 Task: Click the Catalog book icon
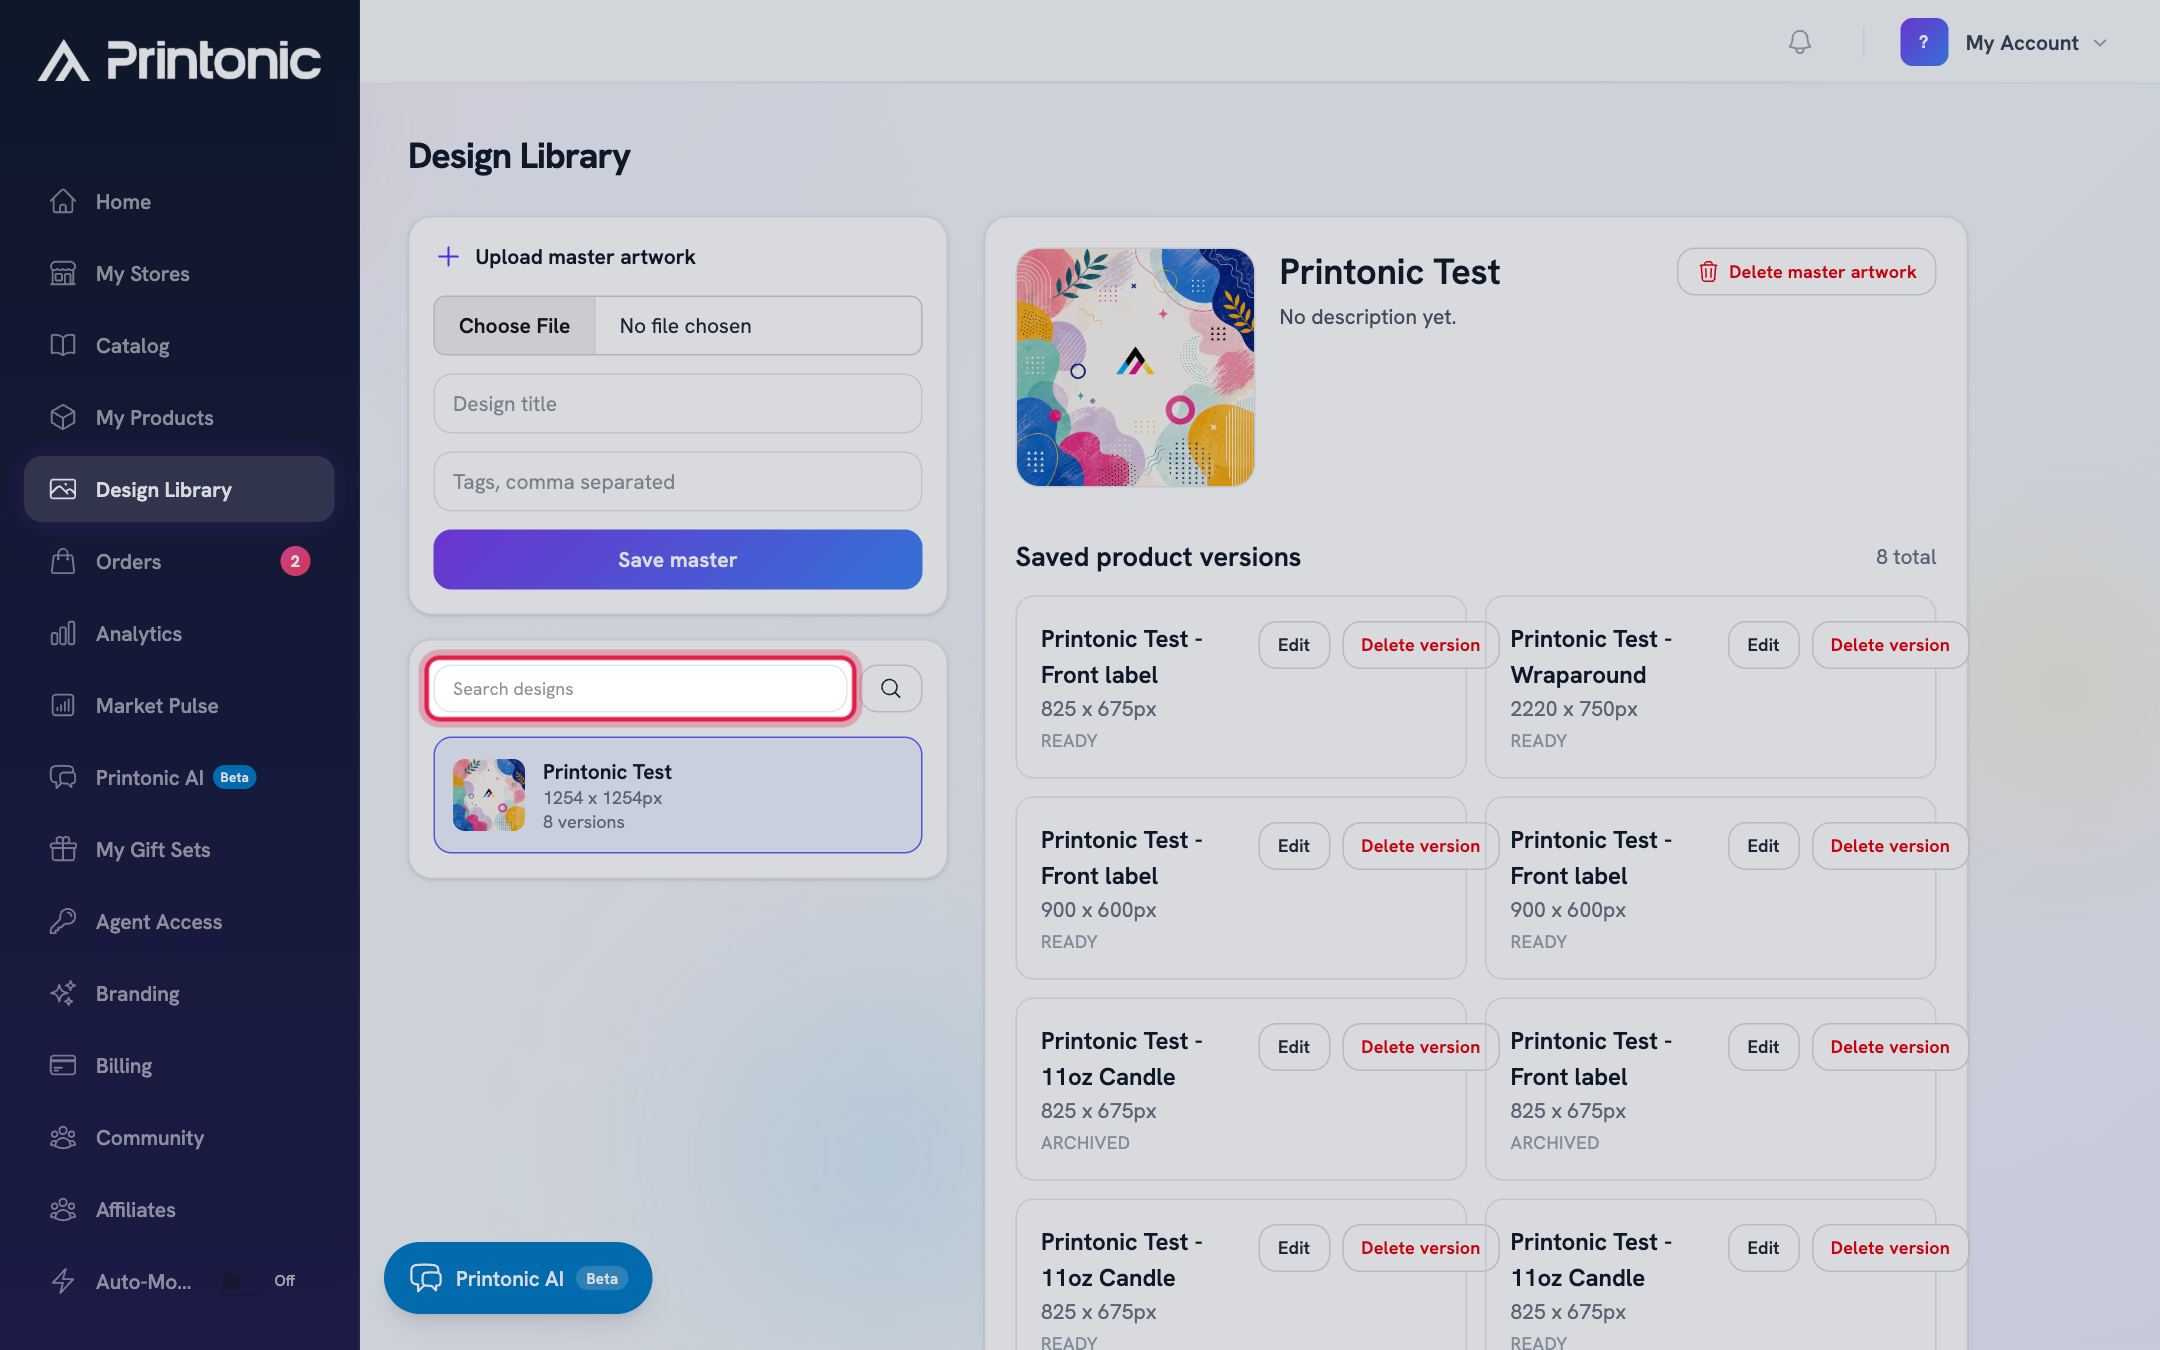pyautogui.click(x=63, y=345)
